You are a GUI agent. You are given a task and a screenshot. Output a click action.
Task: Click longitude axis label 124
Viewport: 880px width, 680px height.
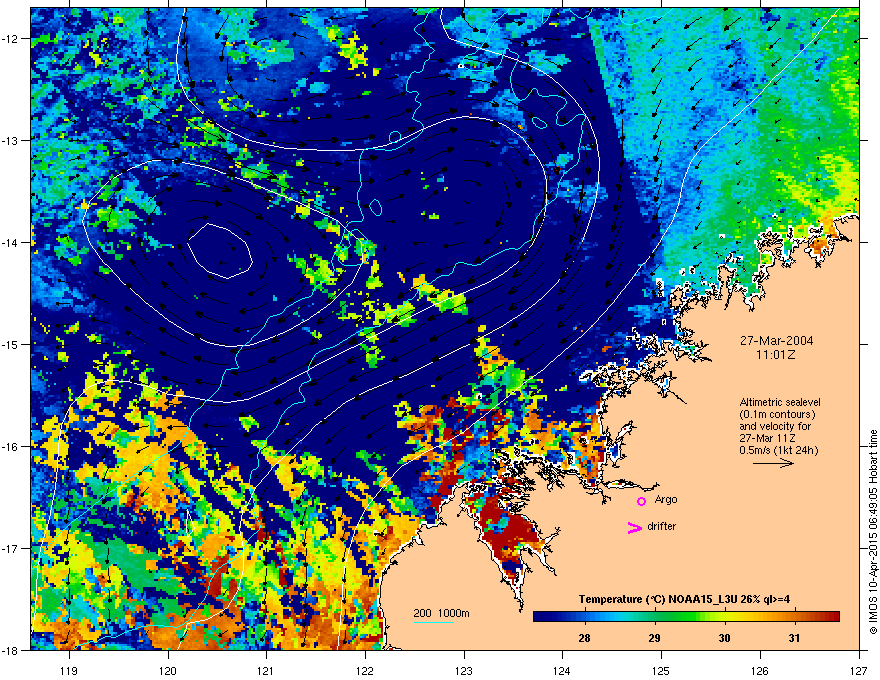tap(562, 670)
